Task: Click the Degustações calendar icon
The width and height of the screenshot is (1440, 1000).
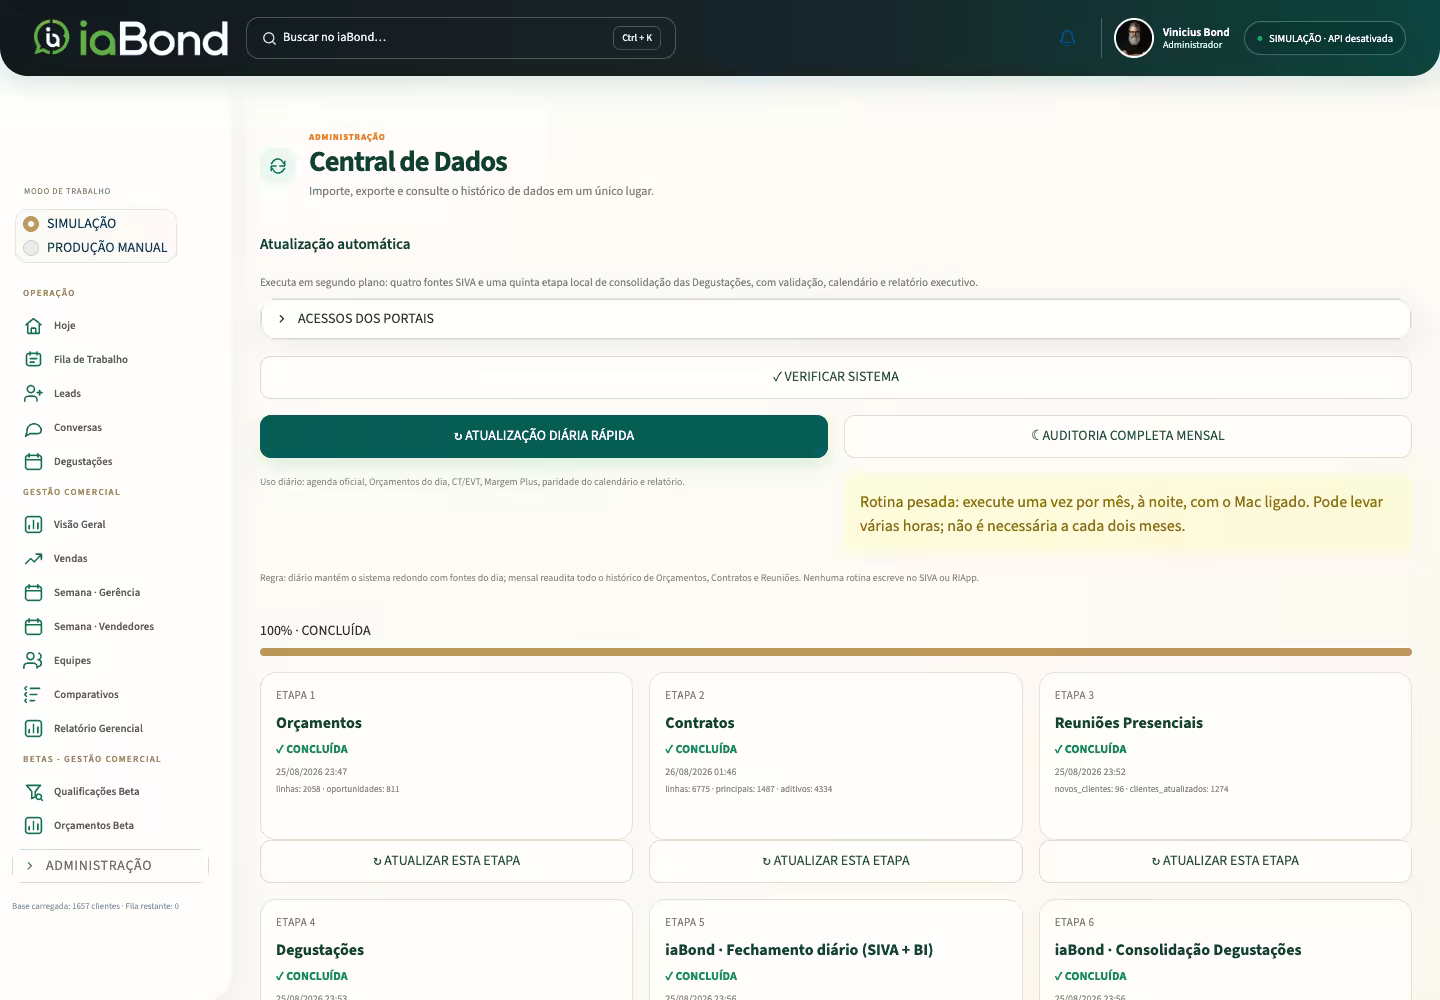Action: click(x=33, y=461)
